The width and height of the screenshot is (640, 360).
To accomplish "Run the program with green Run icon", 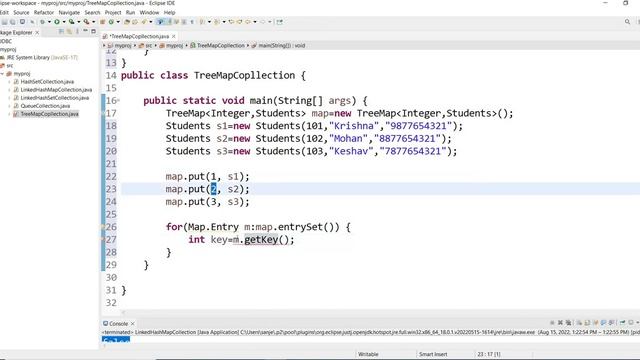I will click(x=57, y=22).
